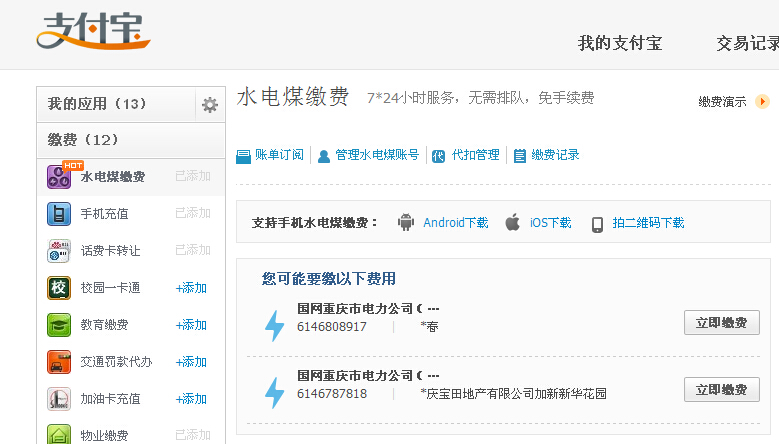This screenshot has width=779, height=444.
Task: Open 交易记录 in top navigation
Action: coord(747,43)
